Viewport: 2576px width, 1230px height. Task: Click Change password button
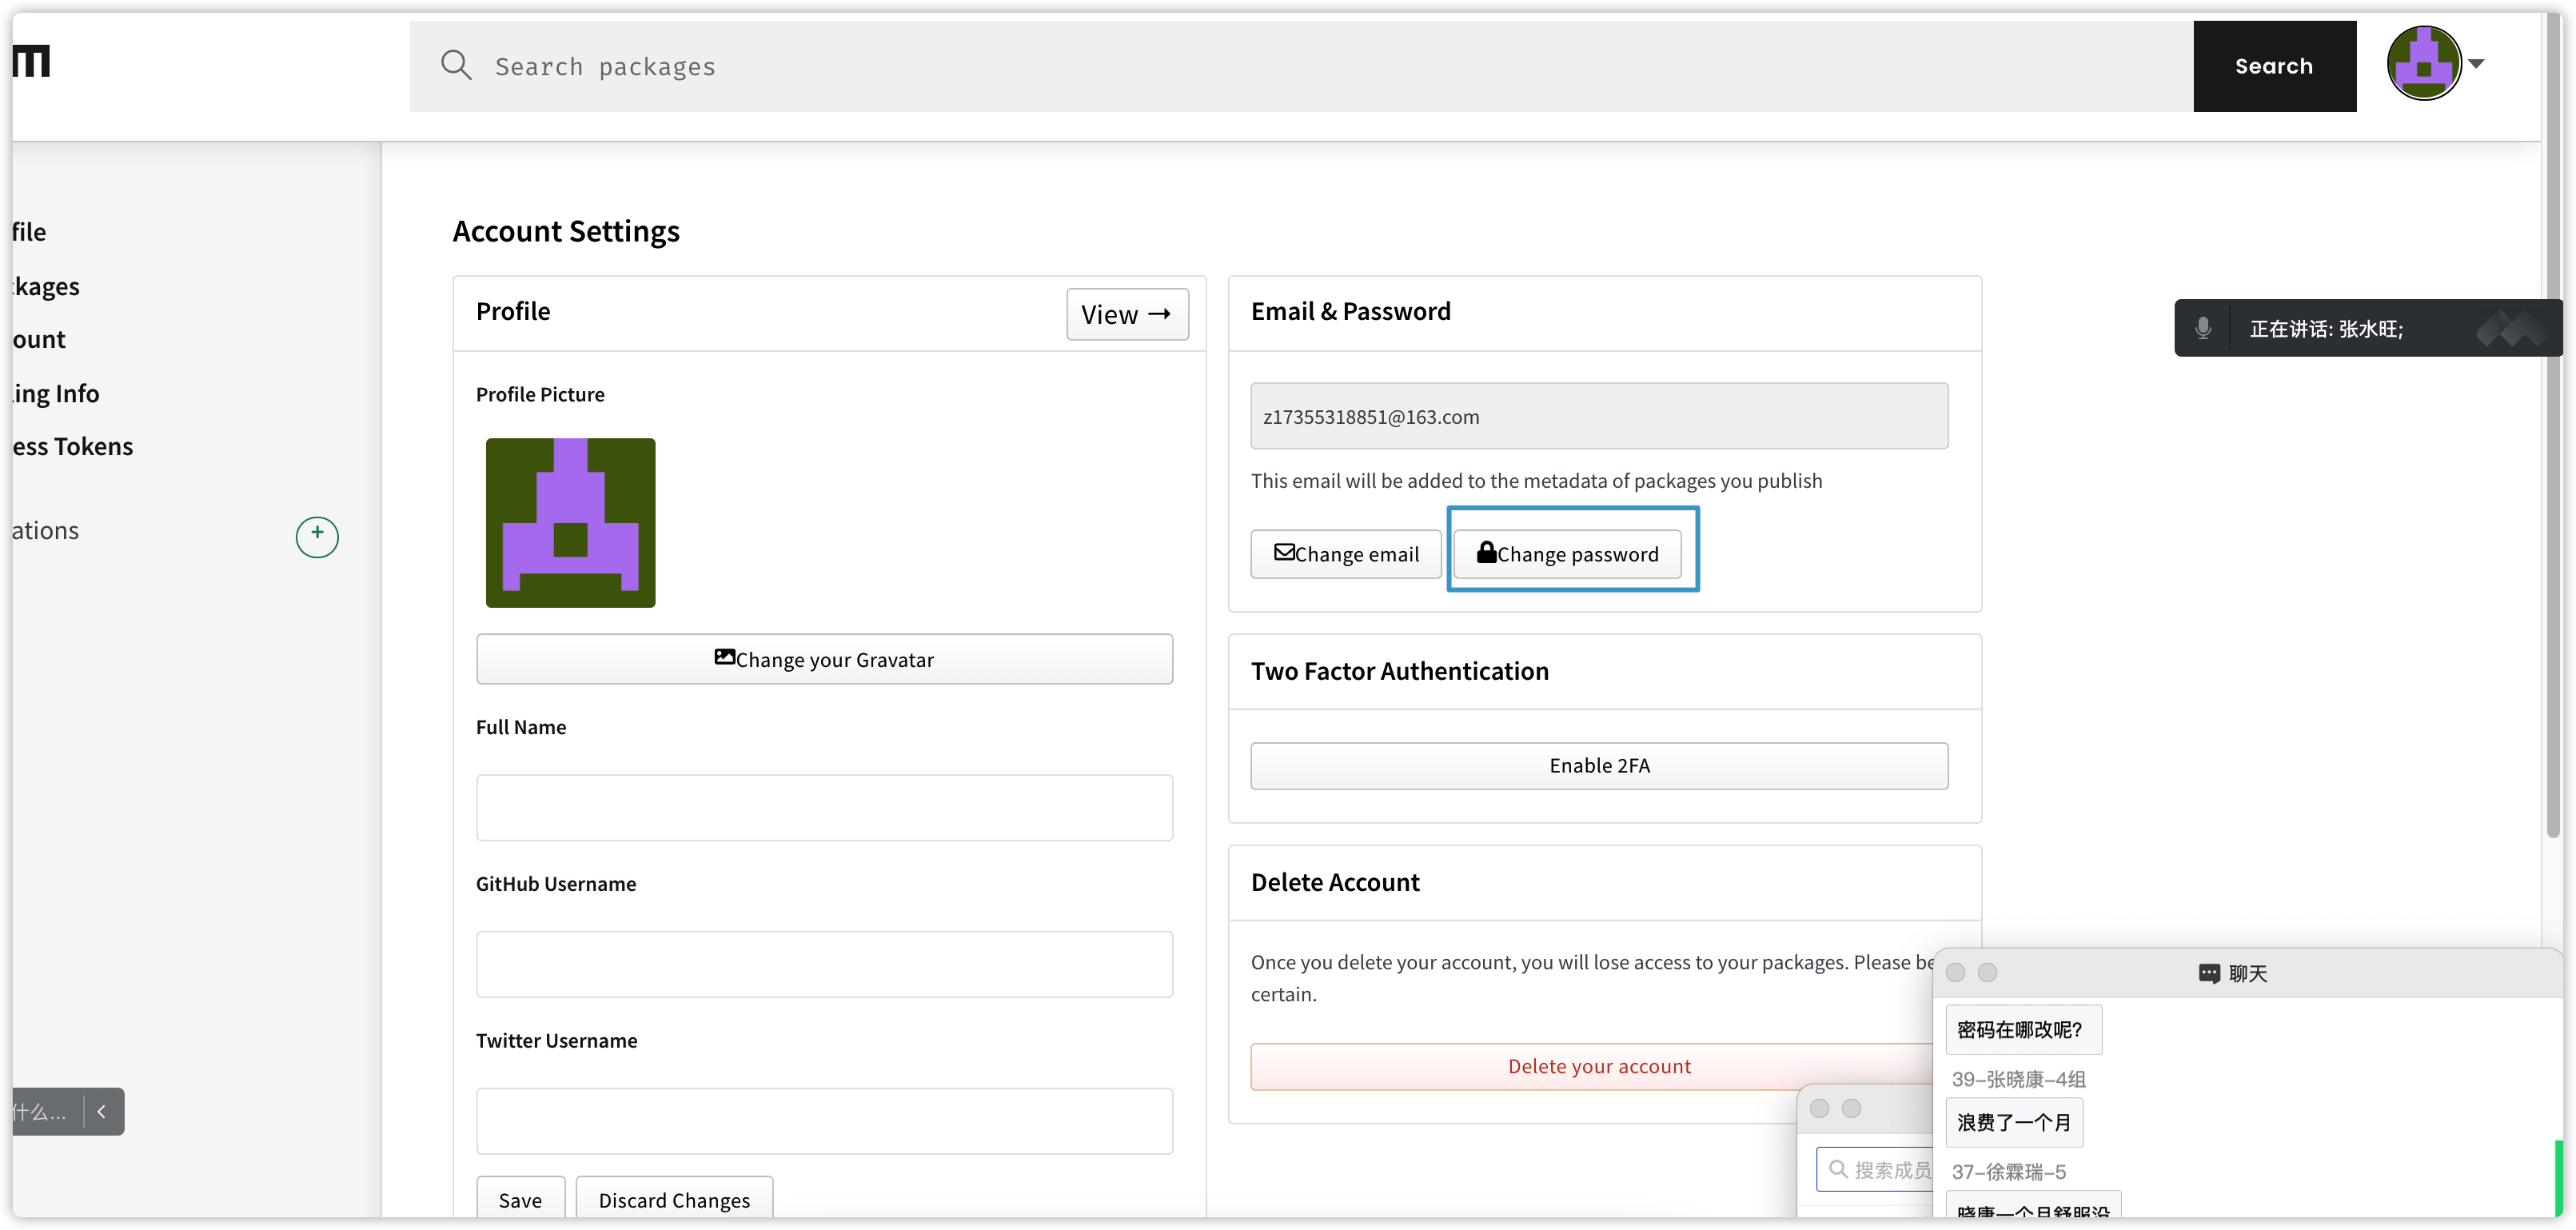(1567, 554)
